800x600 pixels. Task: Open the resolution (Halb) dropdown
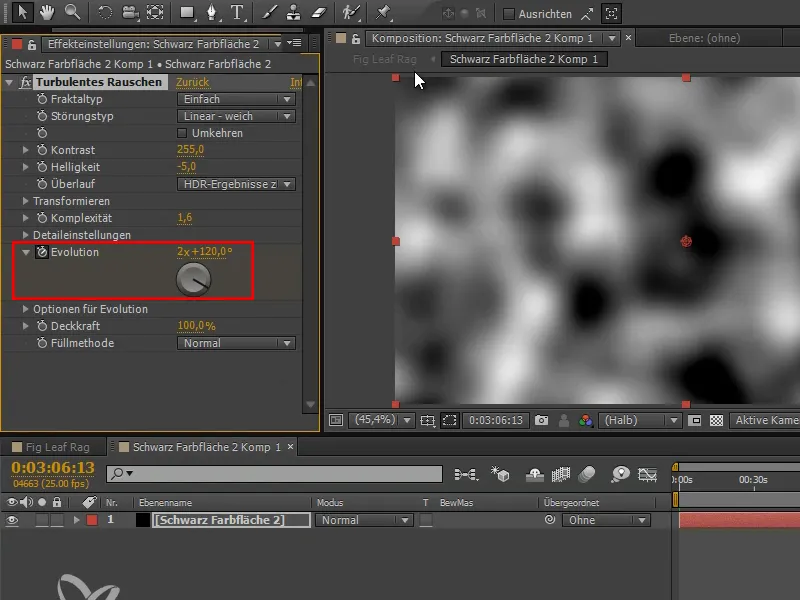(640, 420)
